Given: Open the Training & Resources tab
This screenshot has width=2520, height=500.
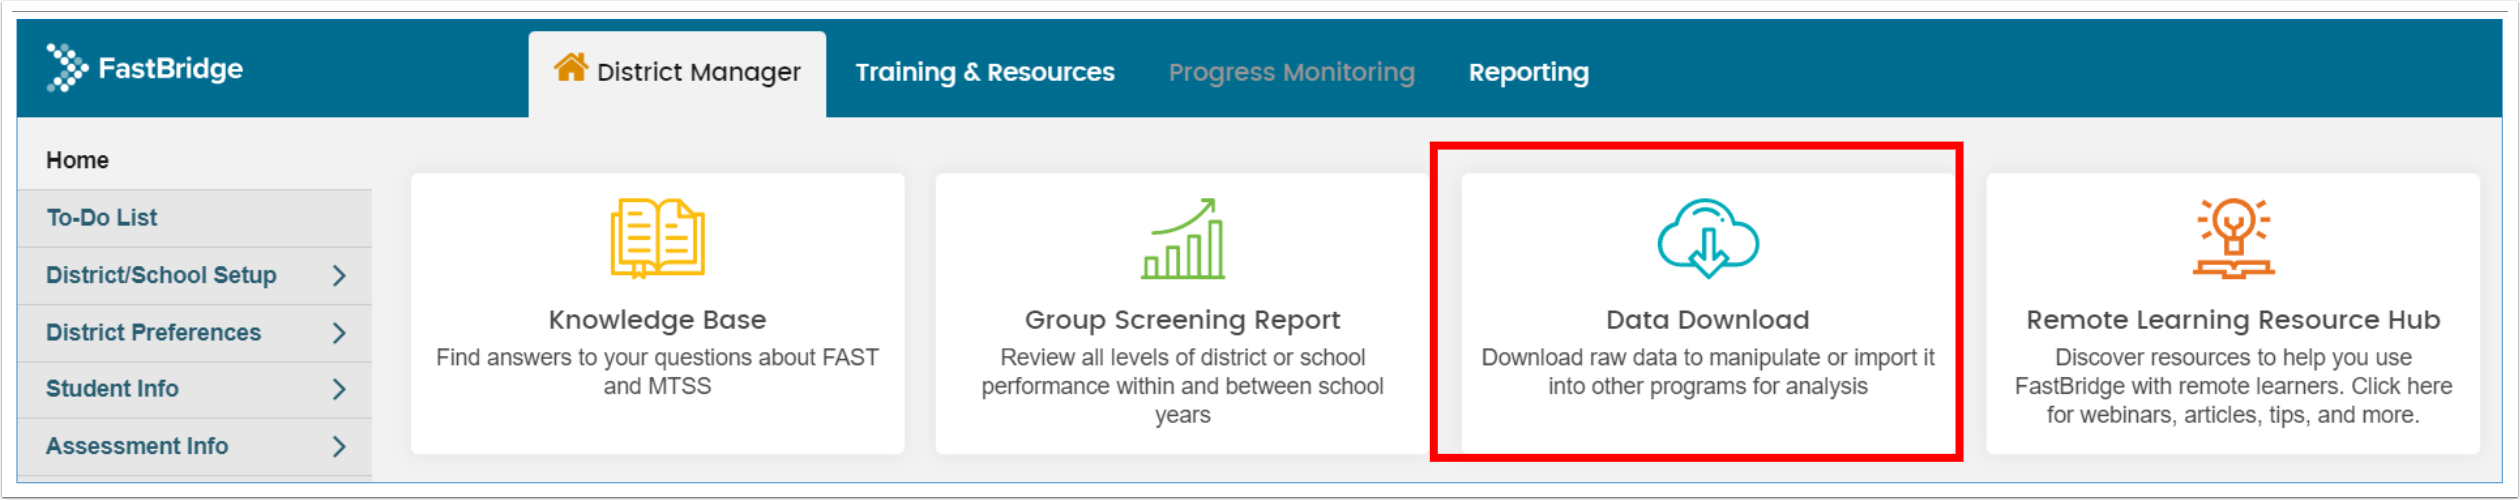Looking at the screenshot, I should pyautogui.click(x=984, y=72).
